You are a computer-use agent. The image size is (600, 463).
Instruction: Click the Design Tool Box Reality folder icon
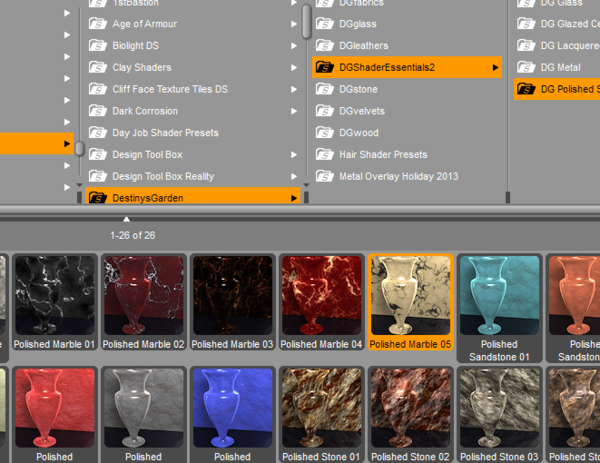98,176
